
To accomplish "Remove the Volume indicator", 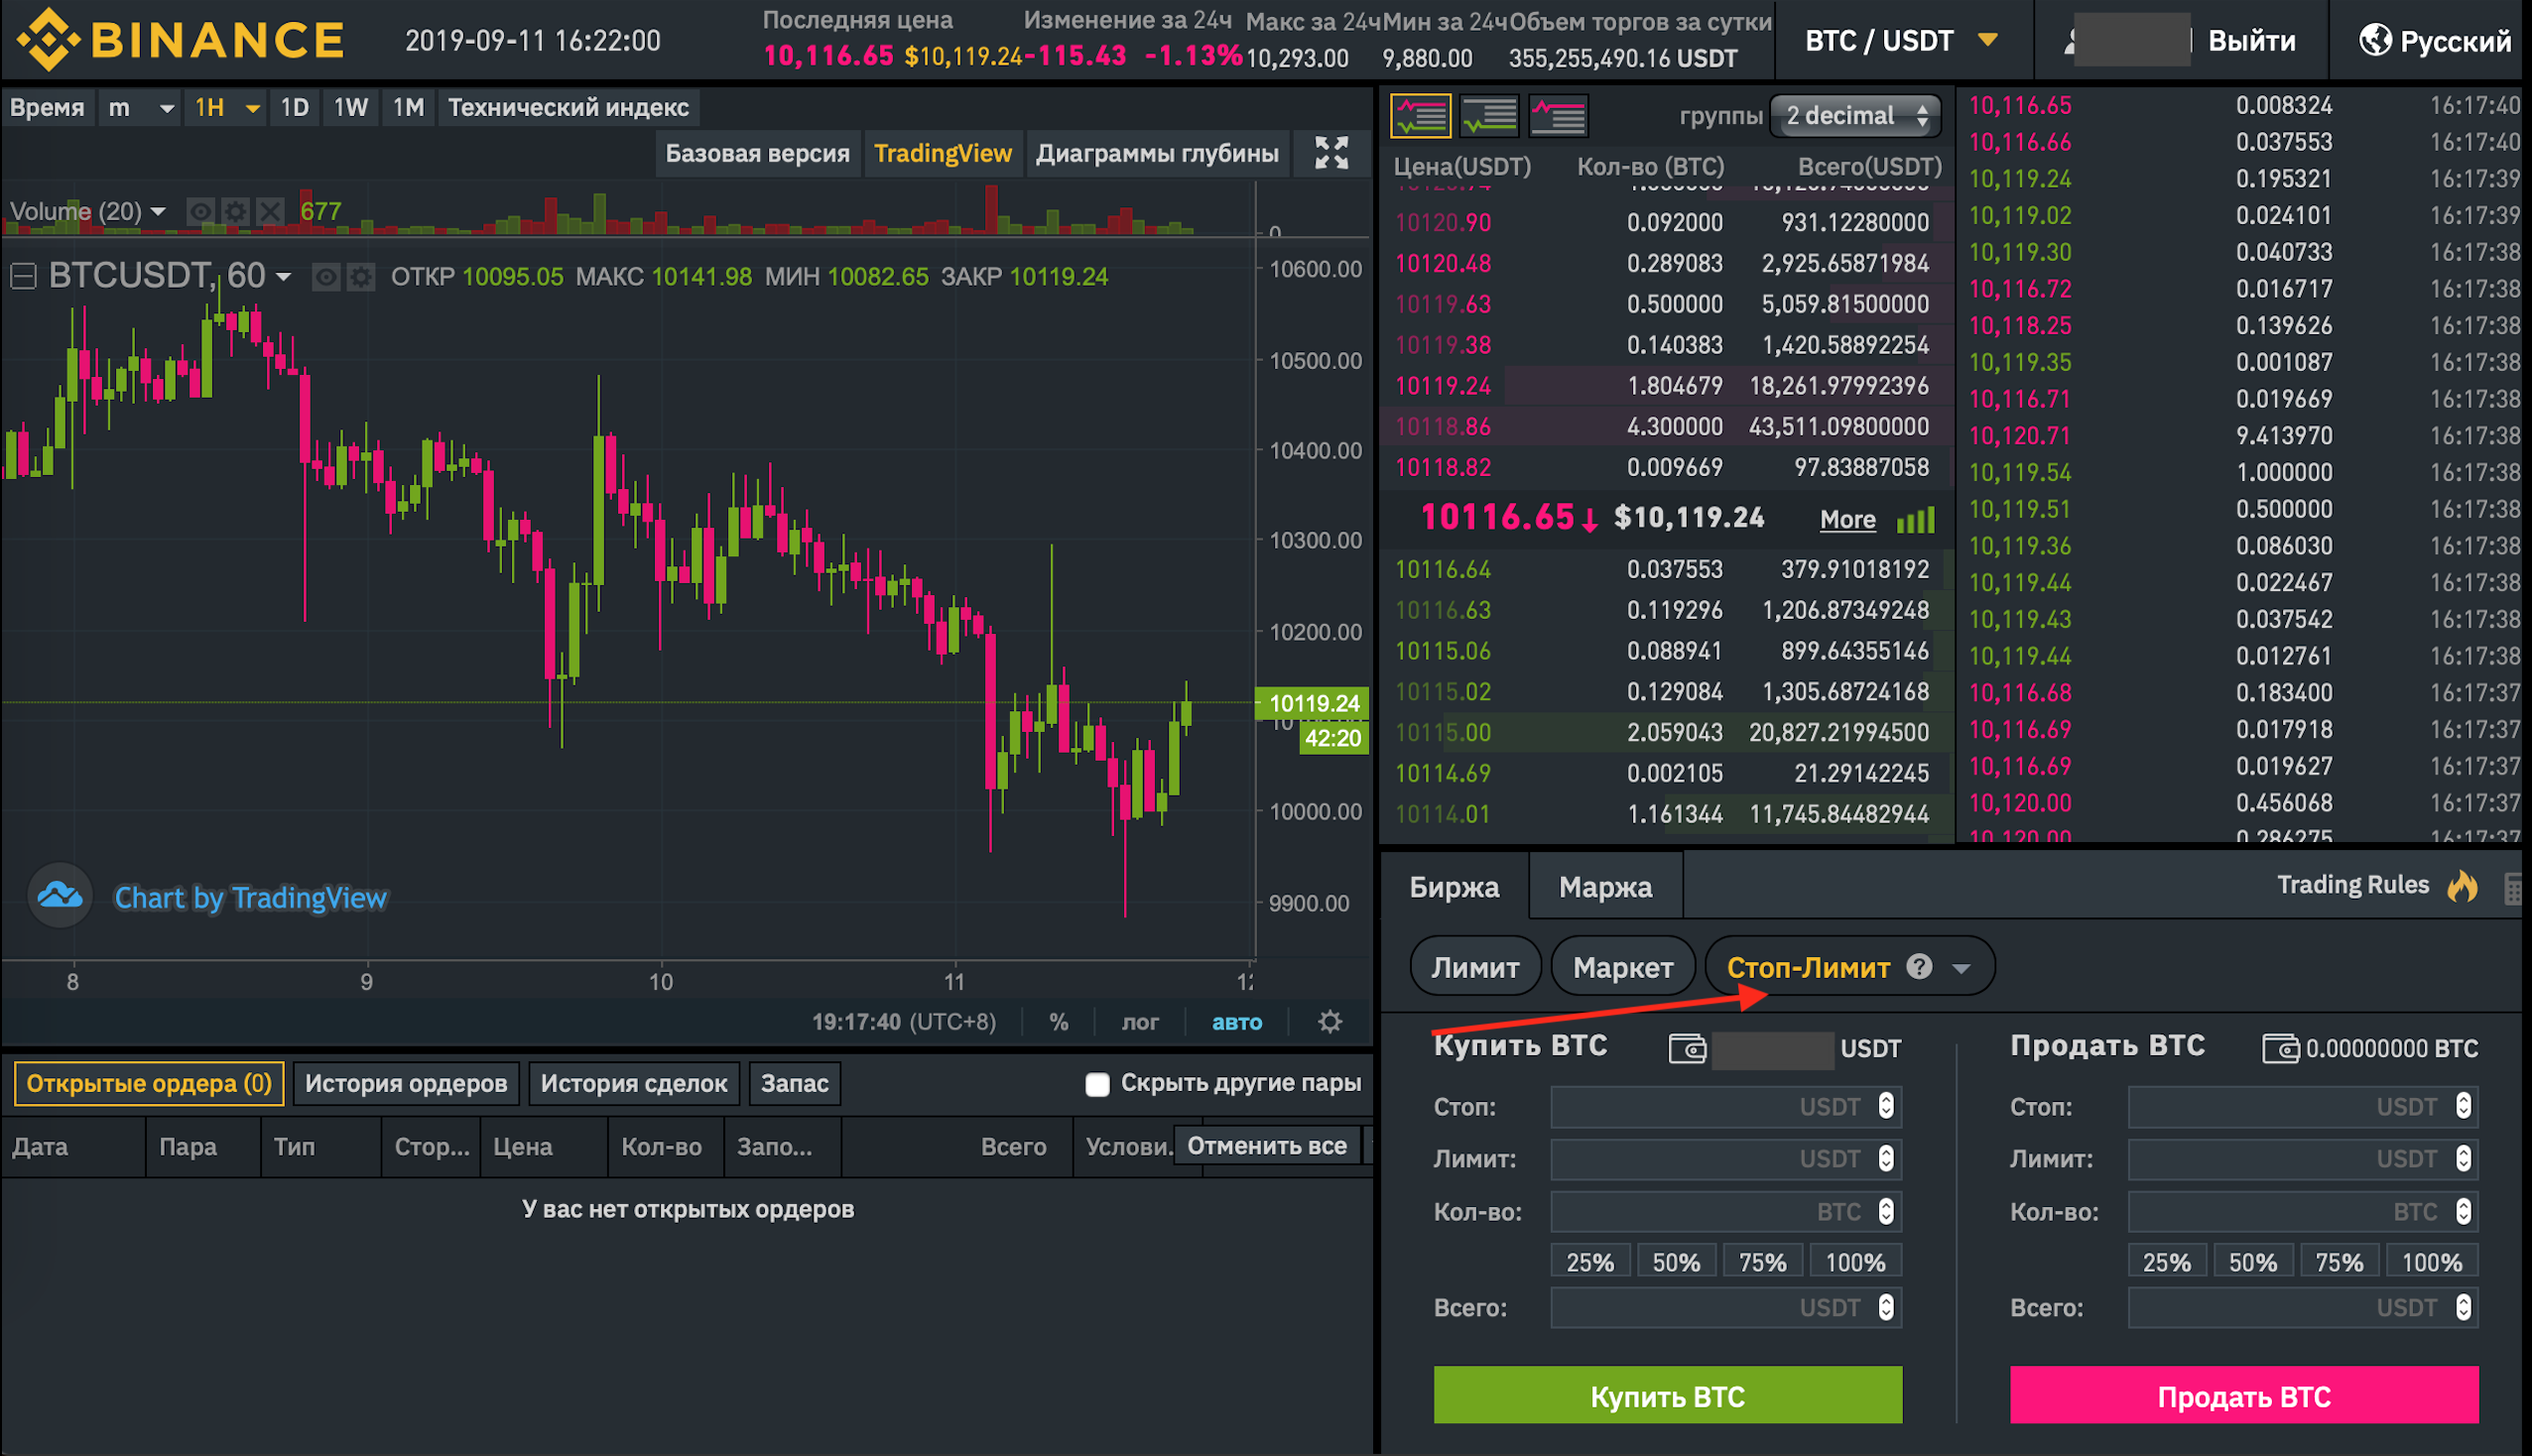I will (270, 211).
